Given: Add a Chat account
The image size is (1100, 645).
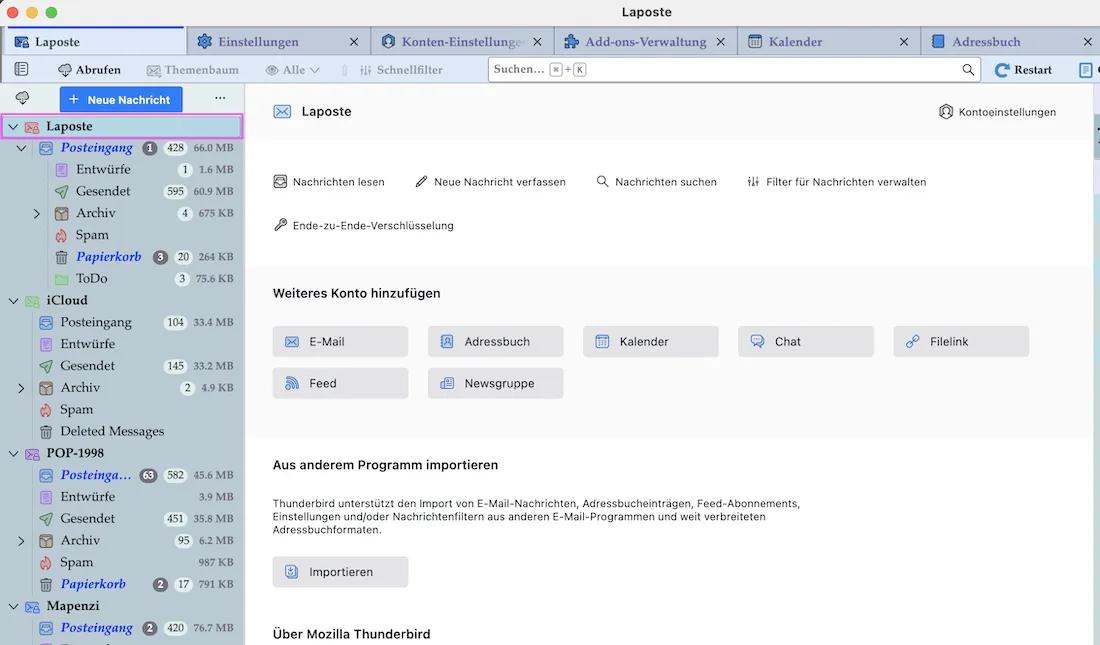Looking at the screenshot, I should pos(805,342).
